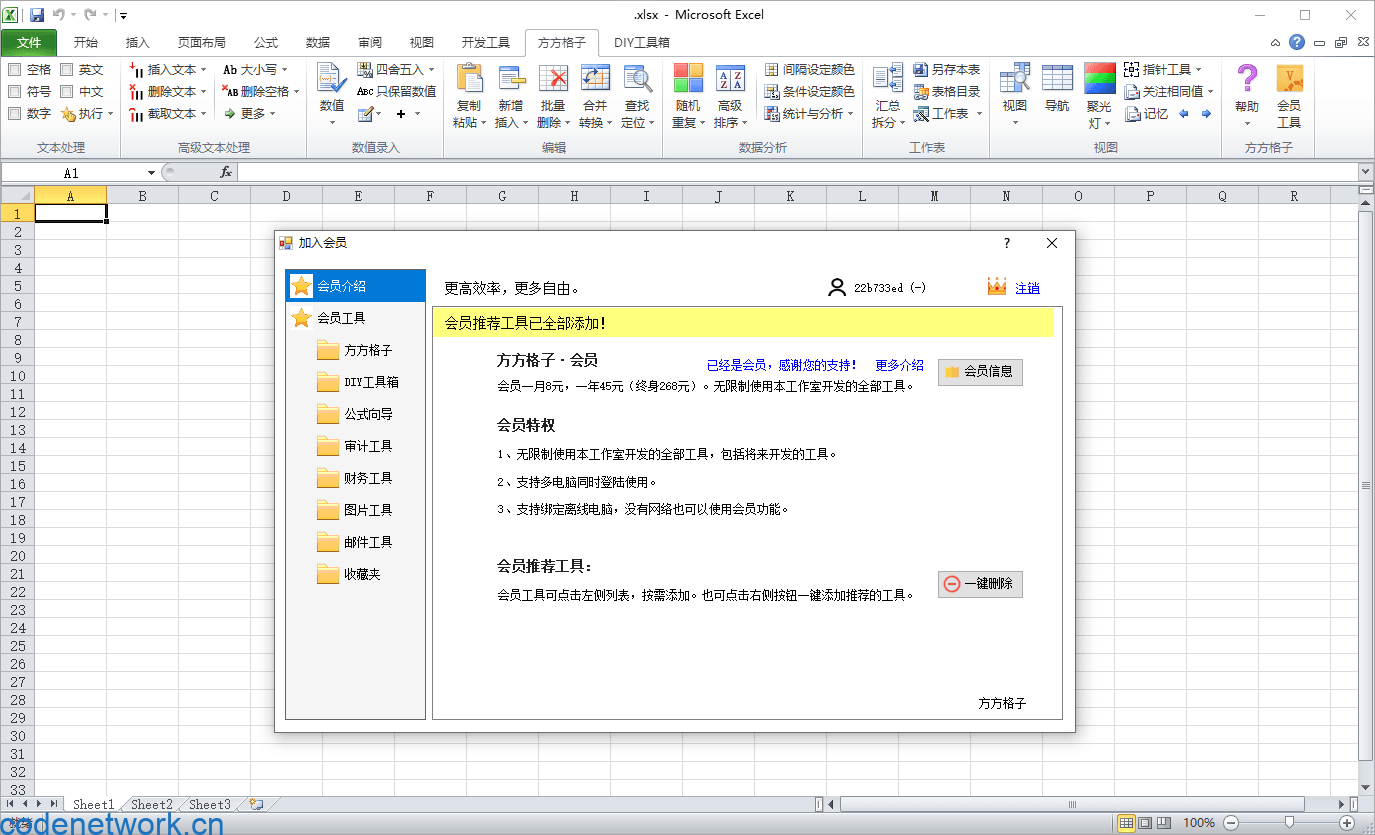The height and width of the screenshot is (835, 1375).
Task: Open the 随机重复 random/duplicate tool
Action: (688, 97)
